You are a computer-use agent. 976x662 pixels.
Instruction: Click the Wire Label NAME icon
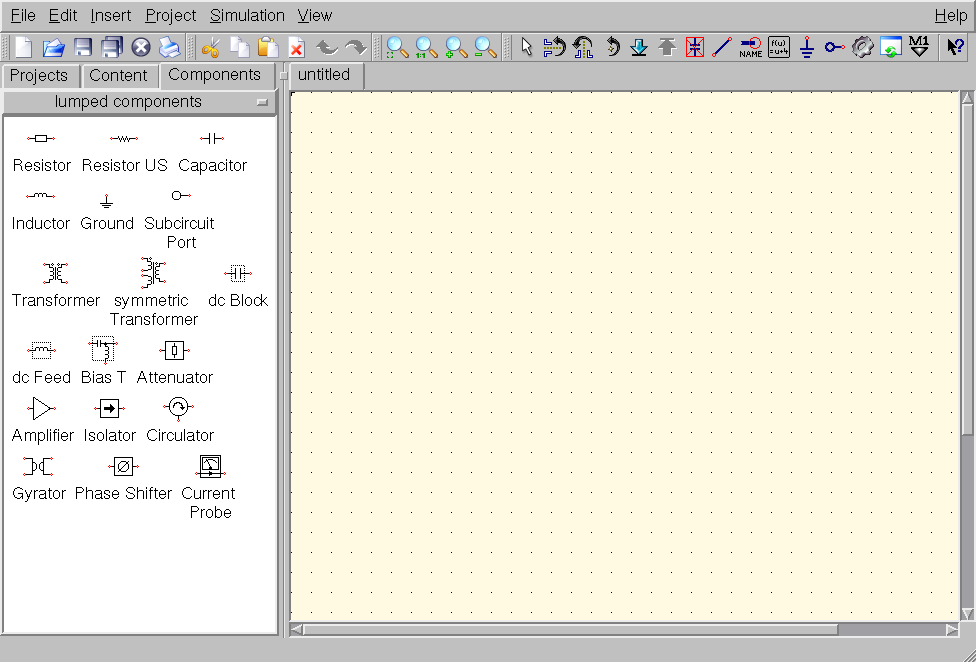750,47
